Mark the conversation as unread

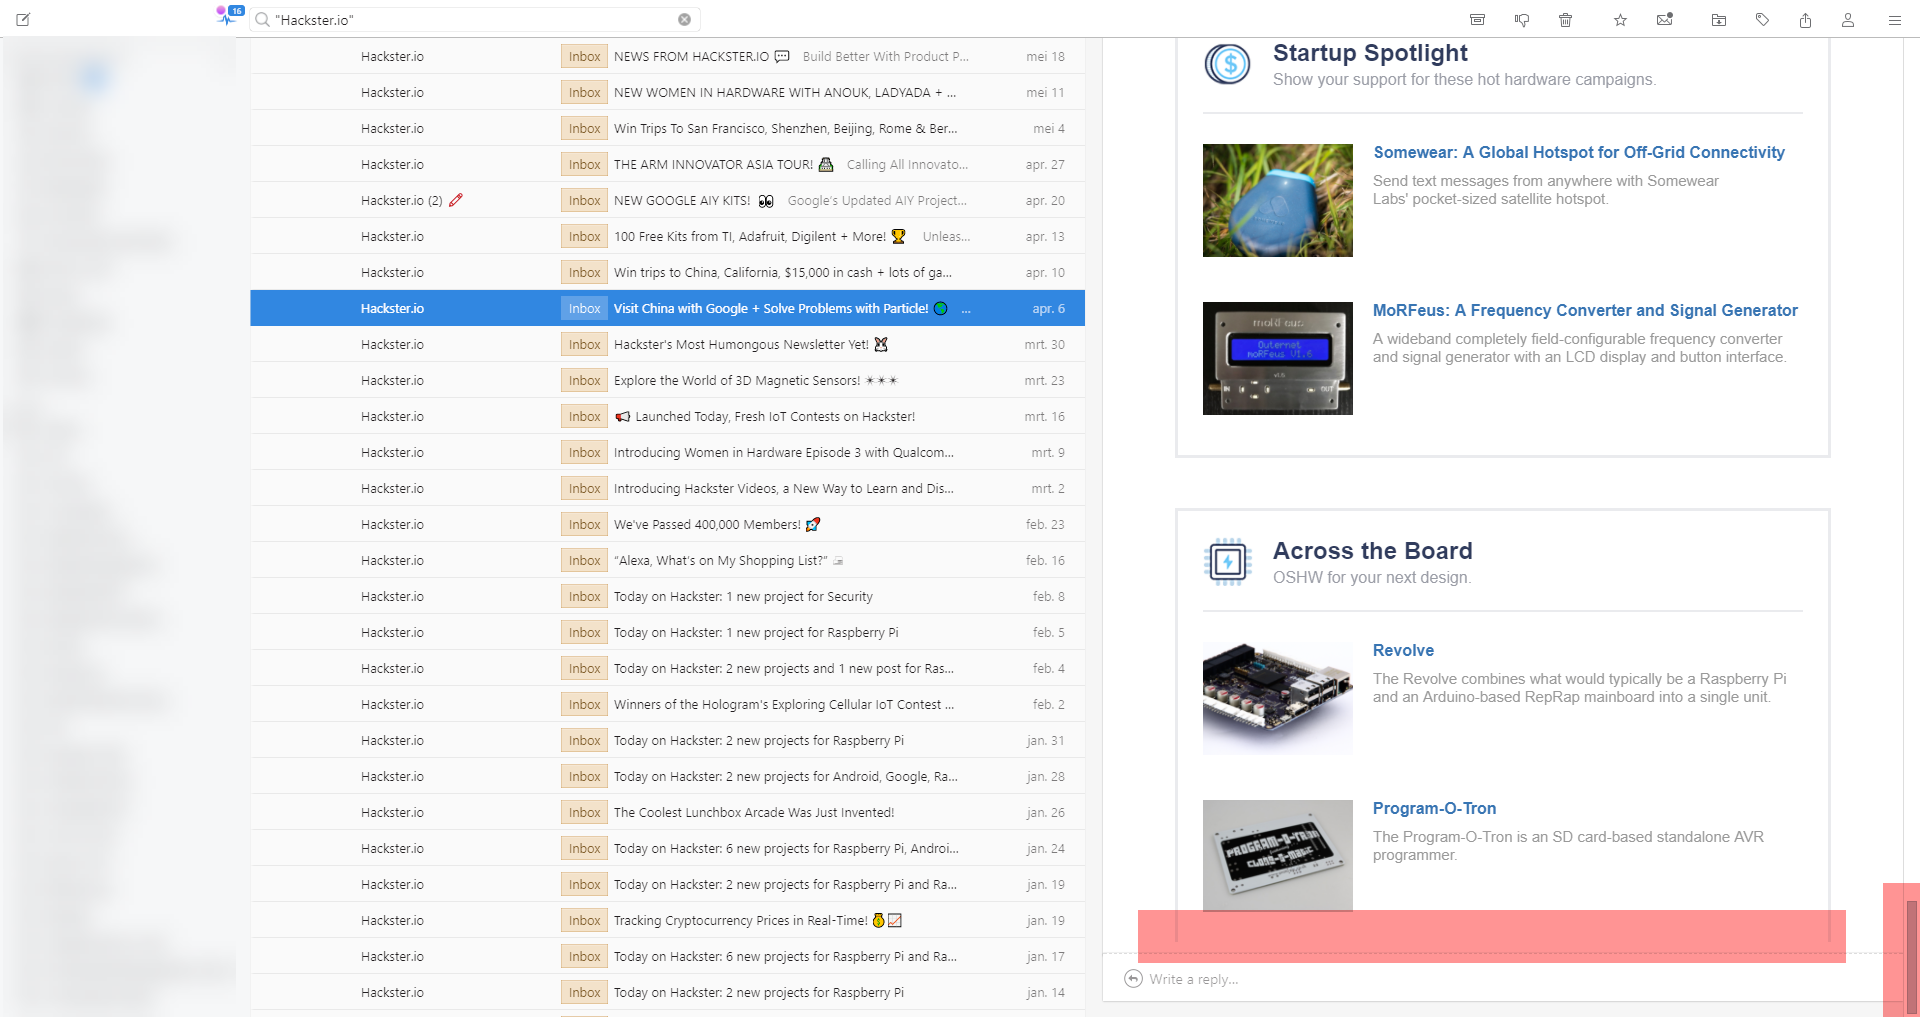[1664, 19]
